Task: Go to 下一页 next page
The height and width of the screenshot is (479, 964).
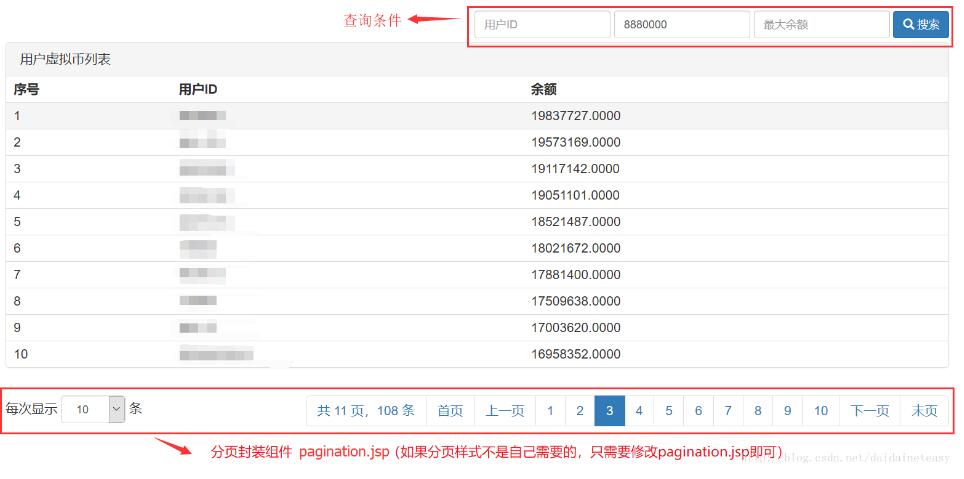Action: (870, 410)
